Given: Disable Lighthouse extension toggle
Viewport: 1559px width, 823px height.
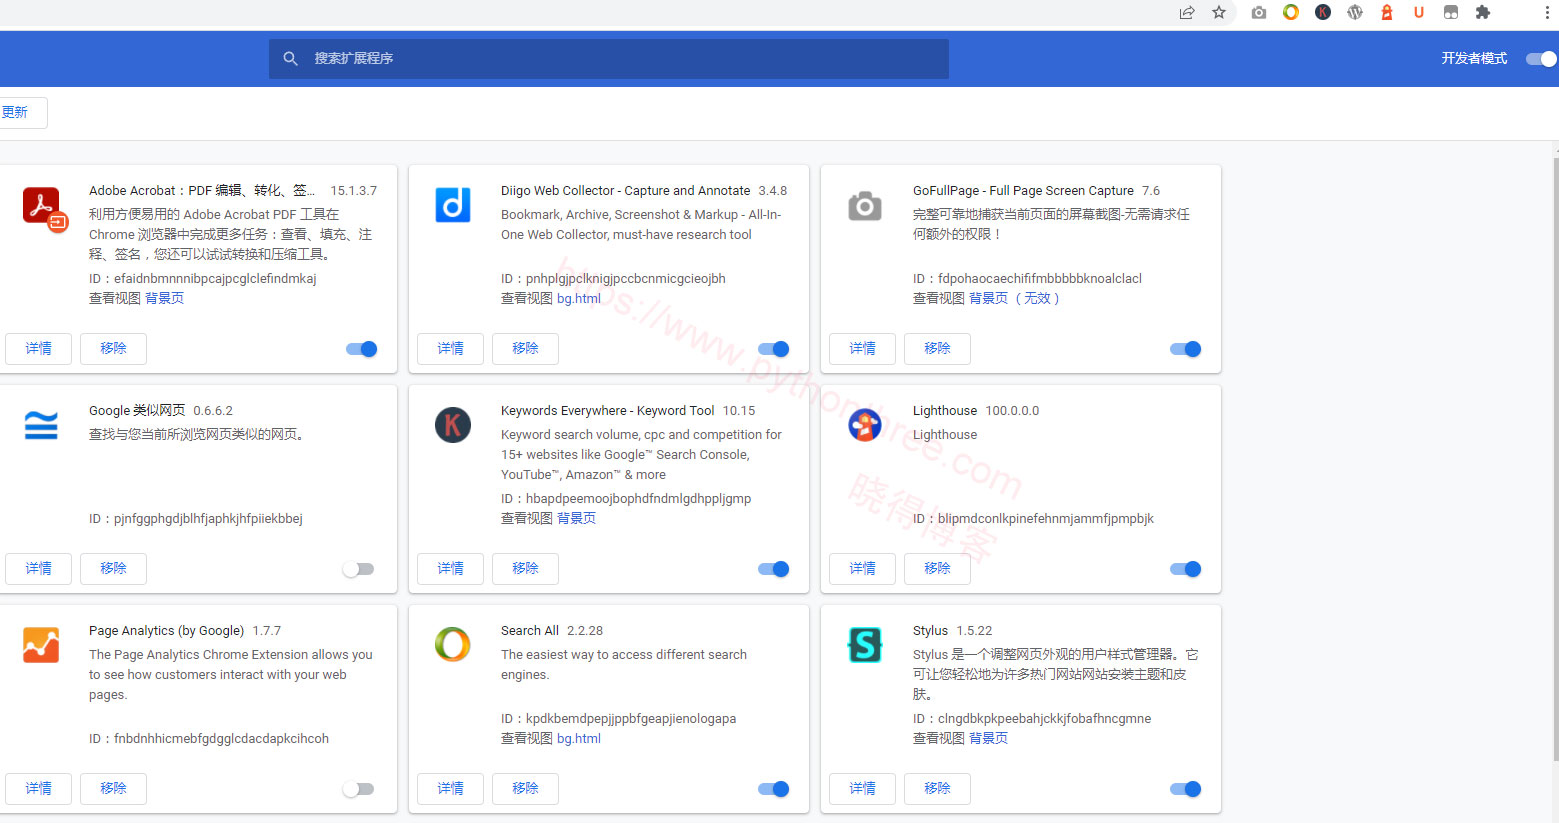Looking at the screenshot, I should 1186,569.
